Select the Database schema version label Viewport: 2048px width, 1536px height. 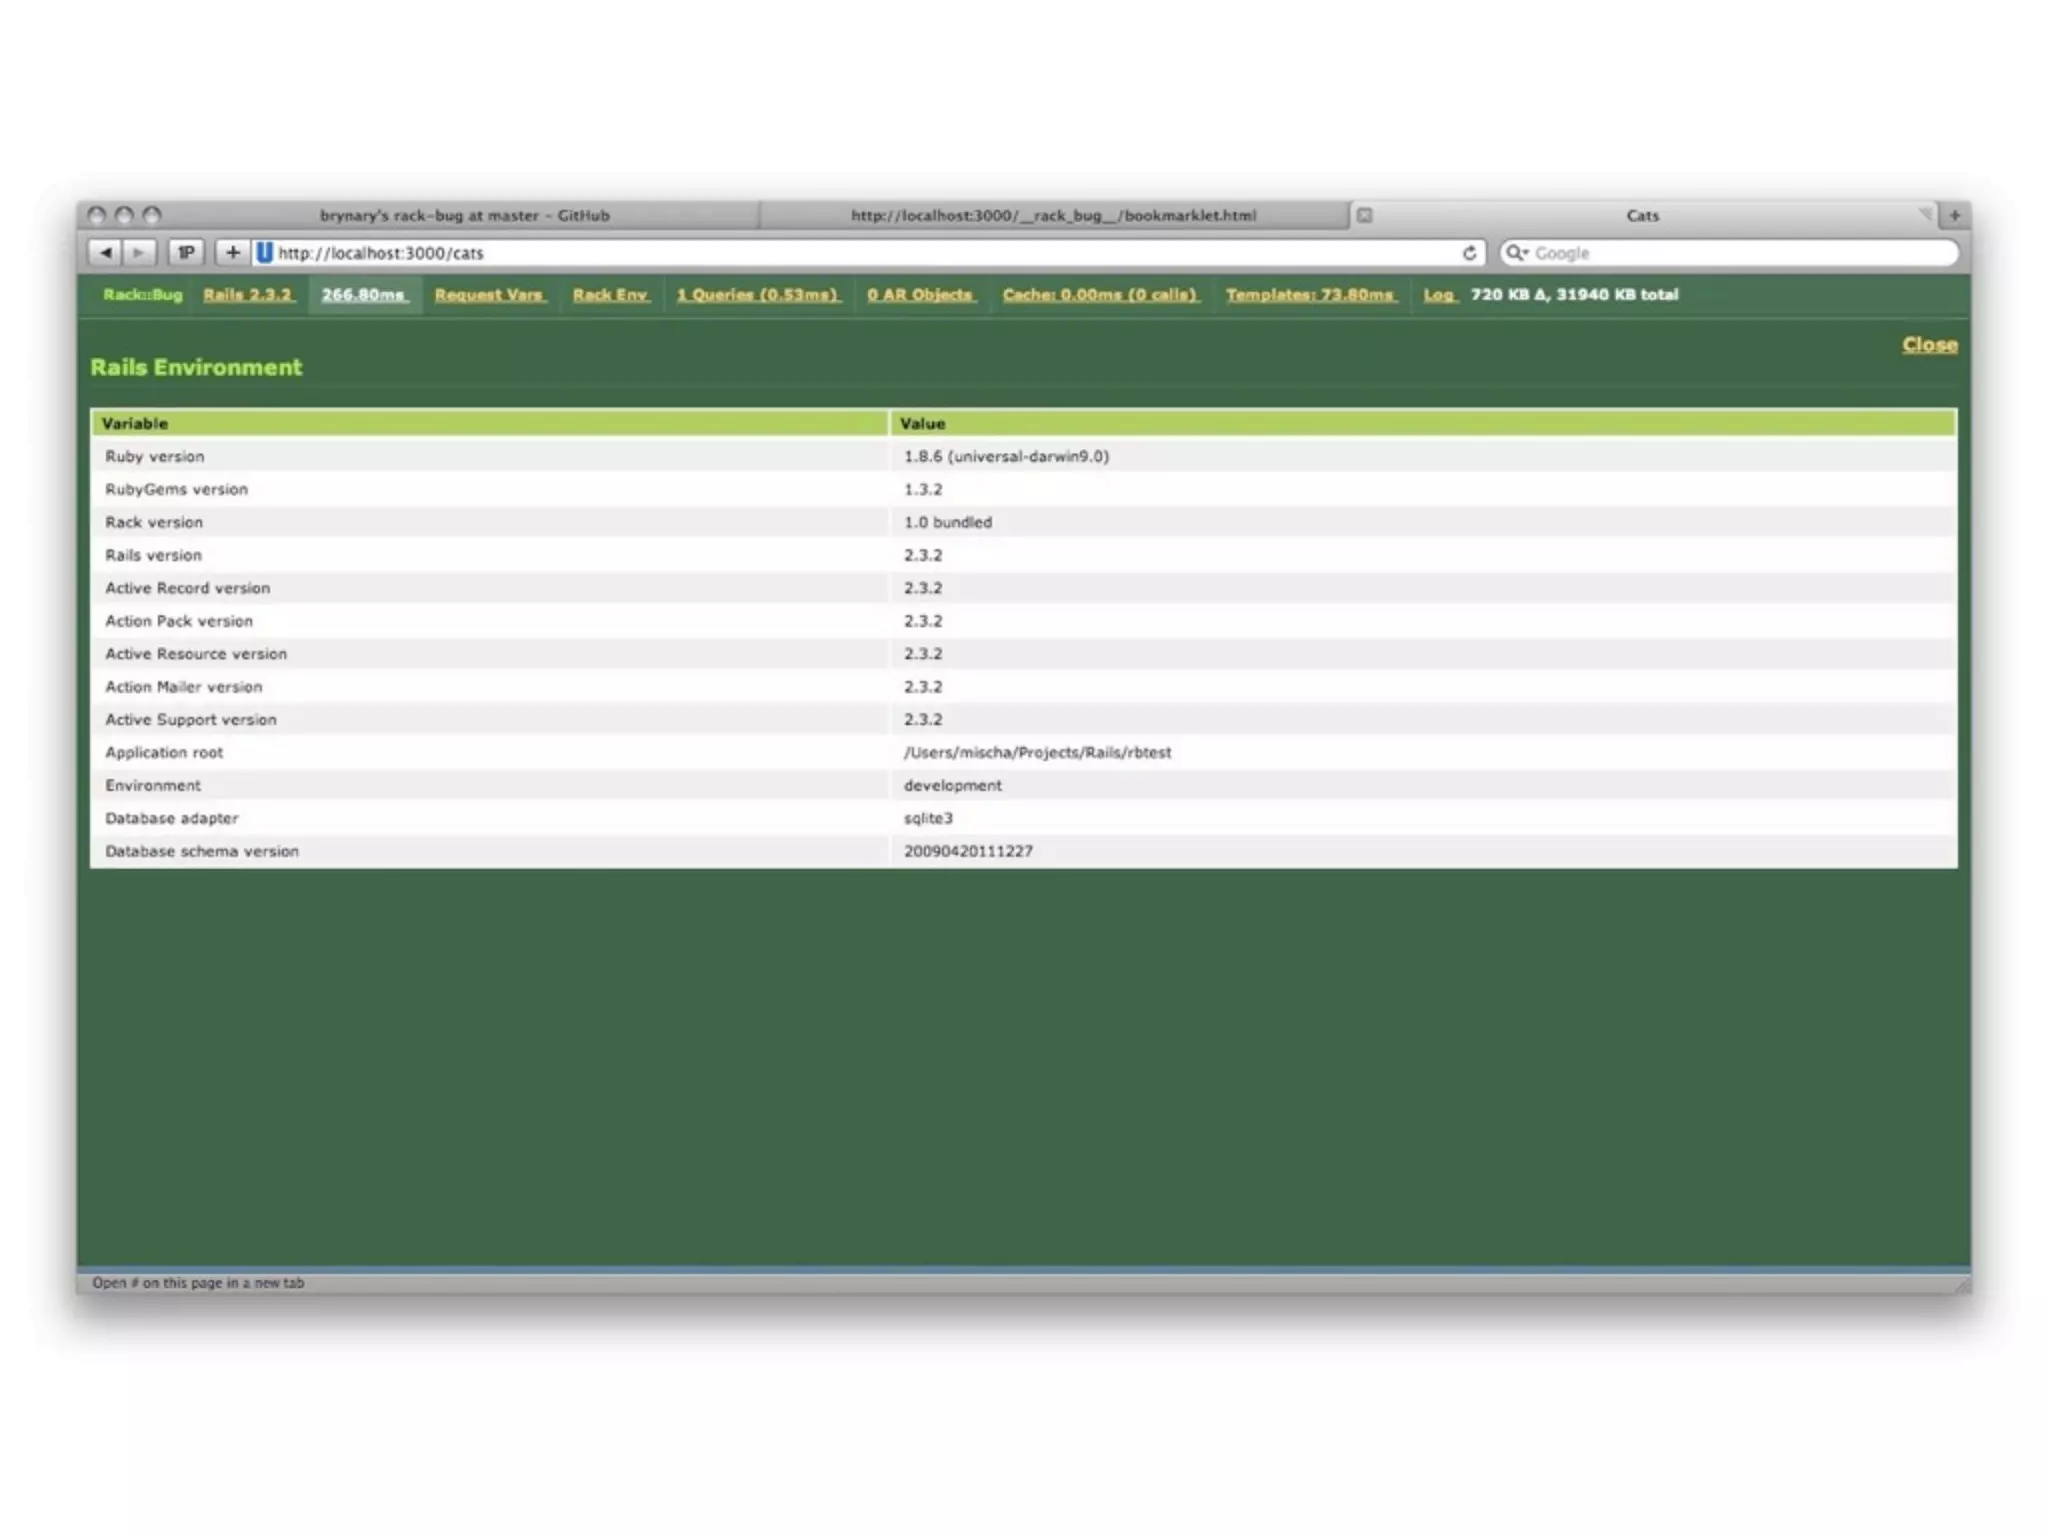202,851
